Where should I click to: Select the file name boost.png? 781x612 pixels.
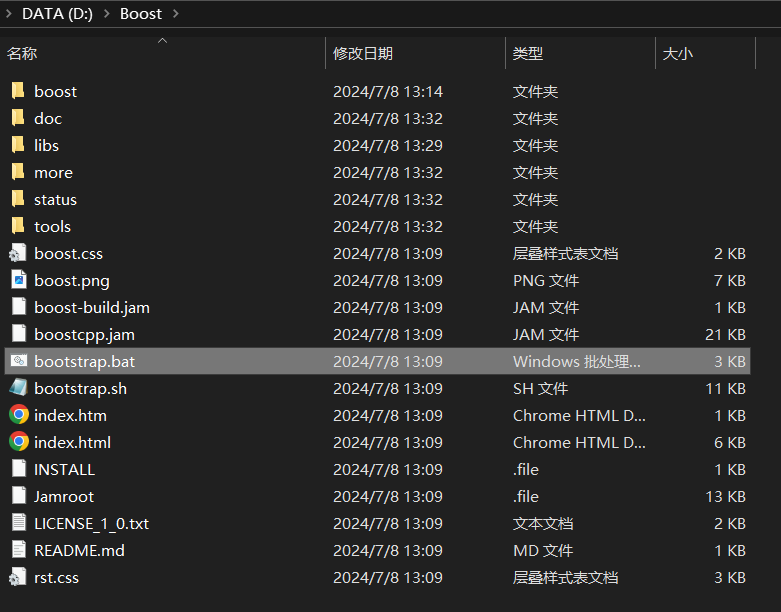coord(72,281)
